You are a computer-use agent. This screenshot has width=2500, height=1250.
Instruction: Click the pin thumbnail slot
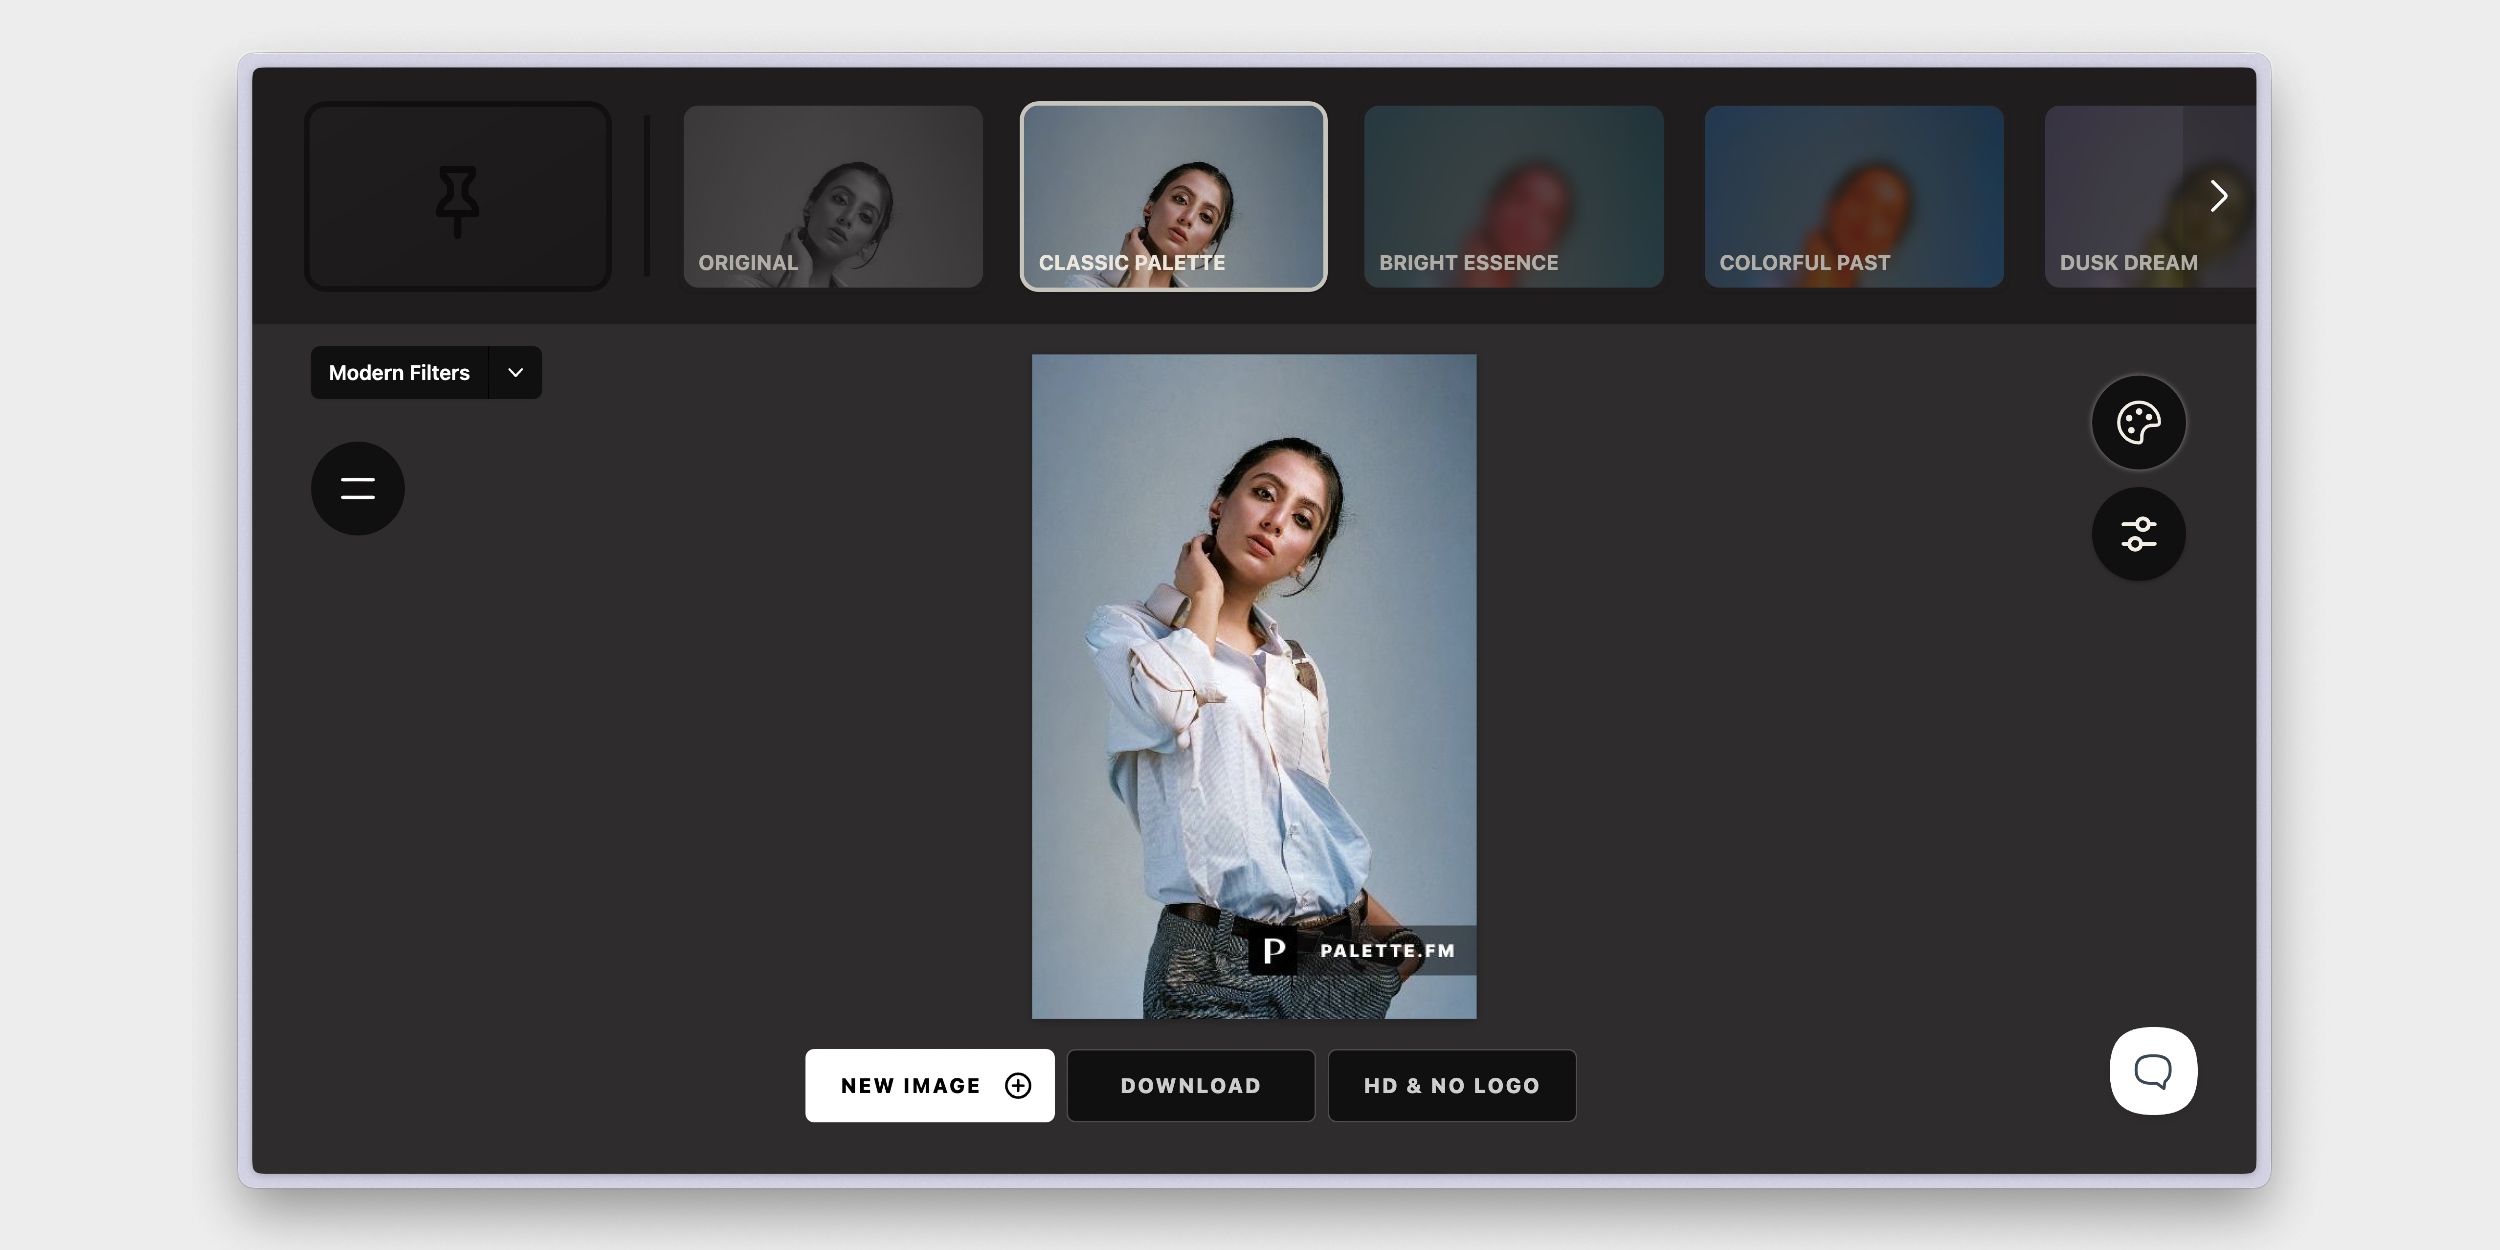(x=457, y=196)
